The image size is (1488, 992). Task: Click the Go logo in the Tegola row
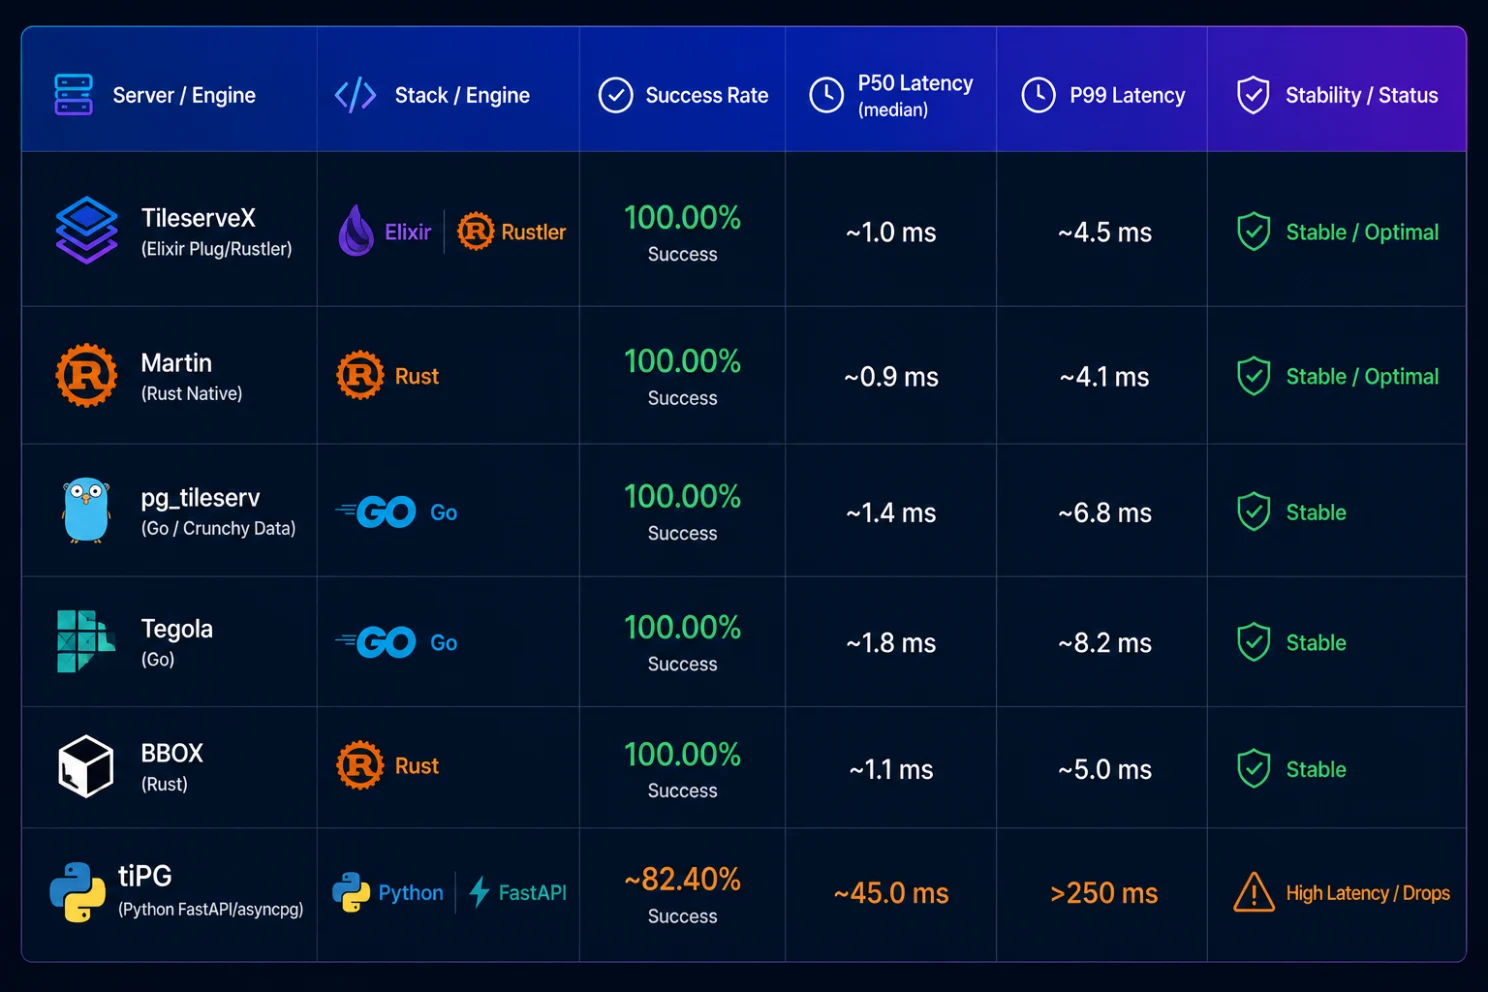point(376,642)
